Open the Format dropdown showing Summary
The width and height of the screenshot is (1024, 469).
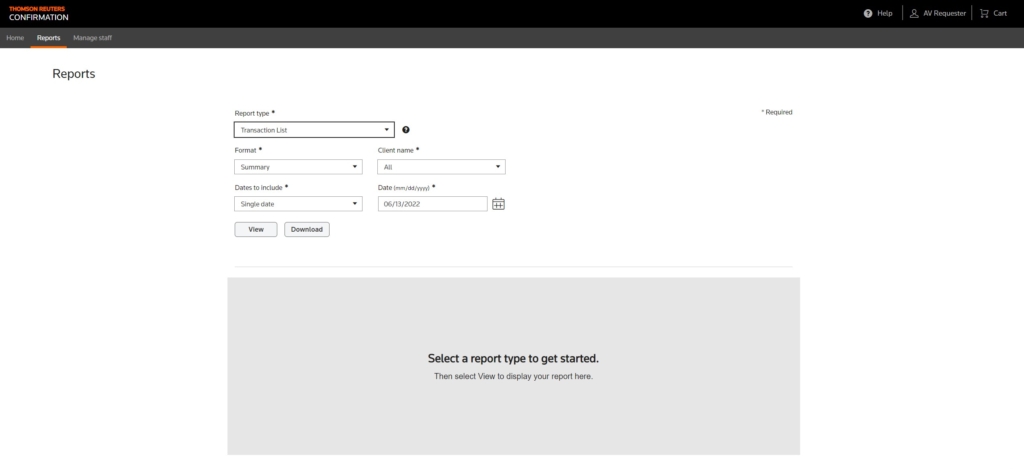(x=298, y=167)
